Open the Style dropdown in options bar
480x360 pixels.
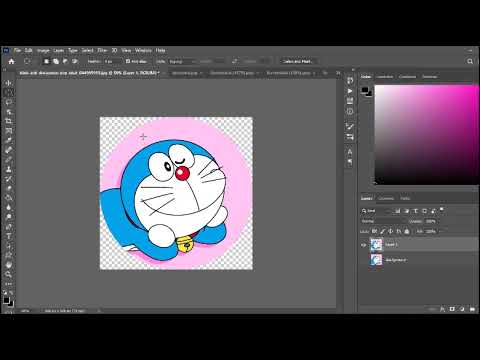tap(182, 62)
